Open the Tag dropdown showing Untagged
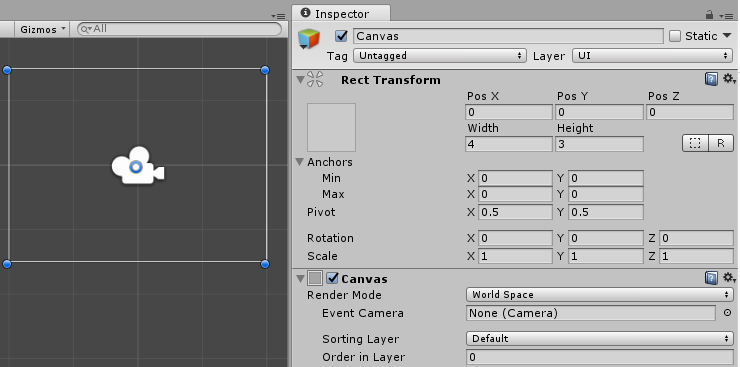Screen dimensions: 740x367 coord(440,56)
